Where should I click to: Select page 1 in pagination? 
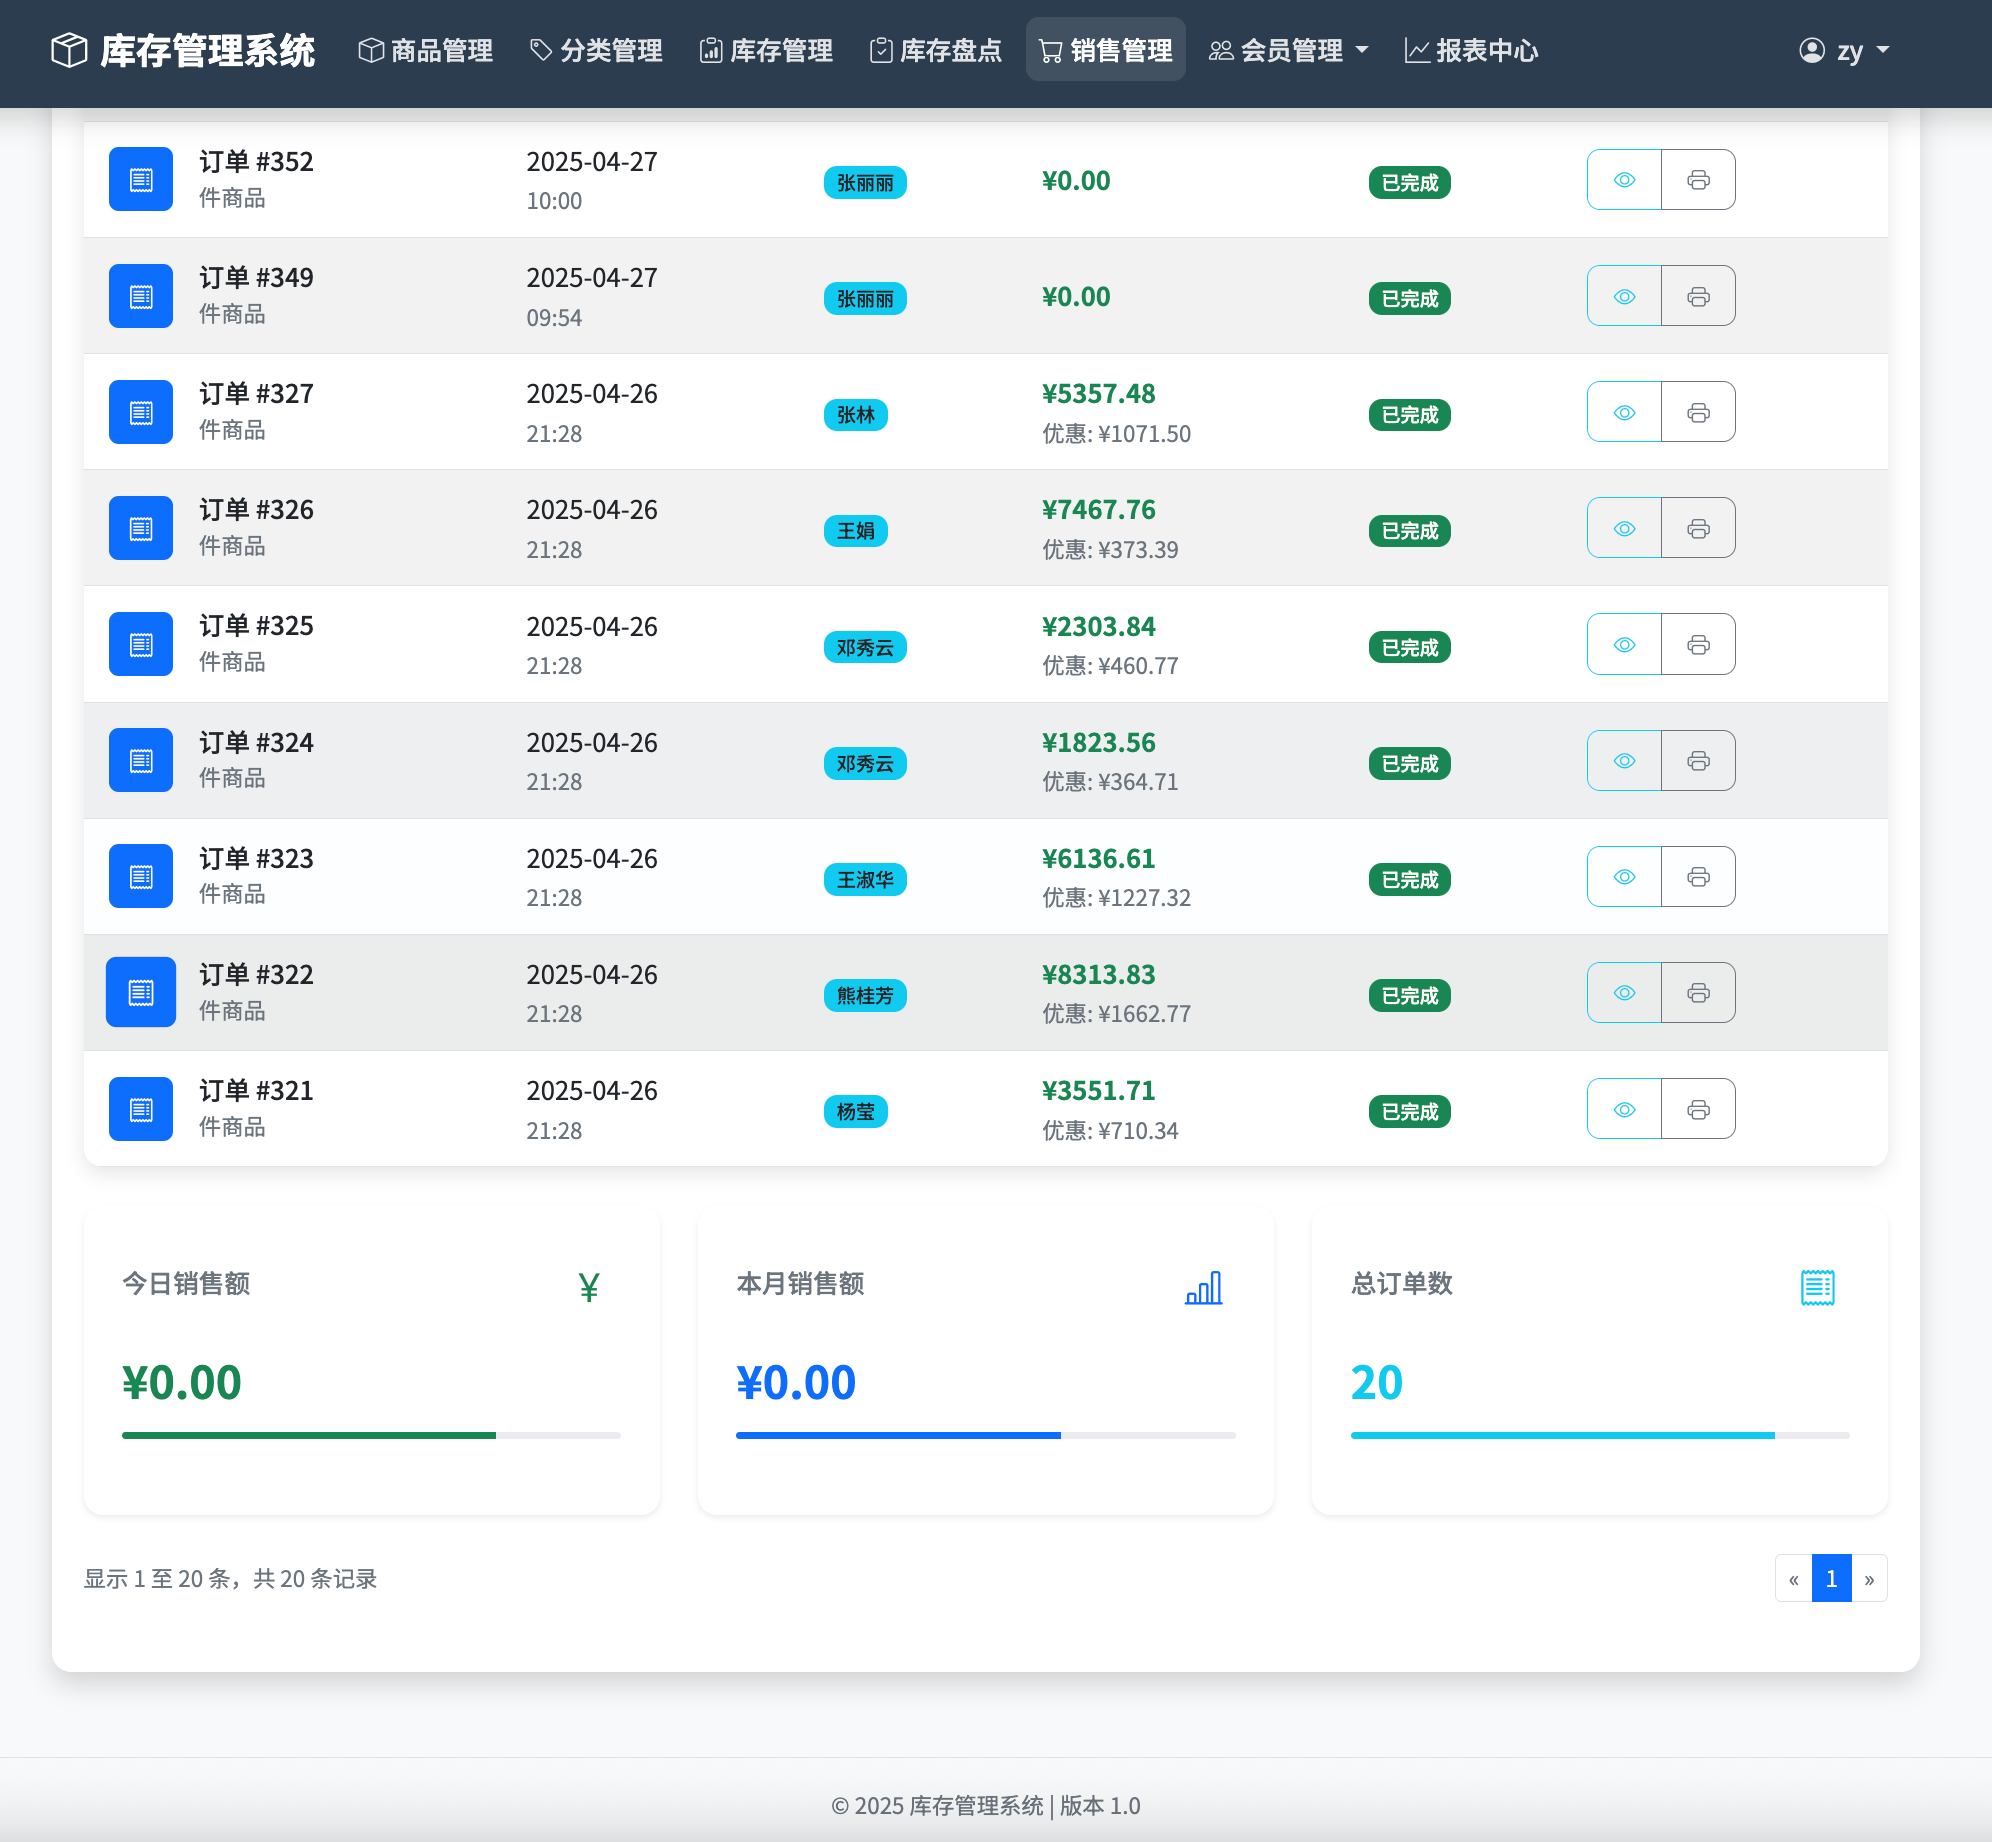point(1831,1579)
